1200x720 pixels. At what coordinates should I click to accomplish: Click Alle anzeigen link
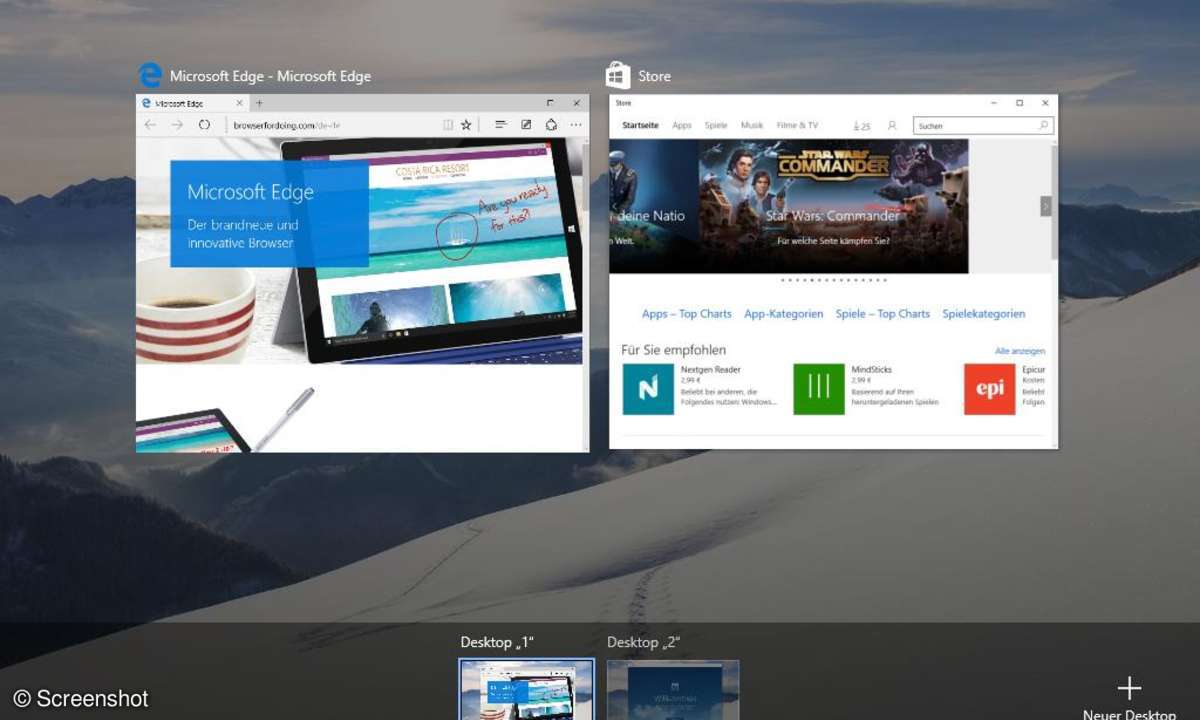1020,351
